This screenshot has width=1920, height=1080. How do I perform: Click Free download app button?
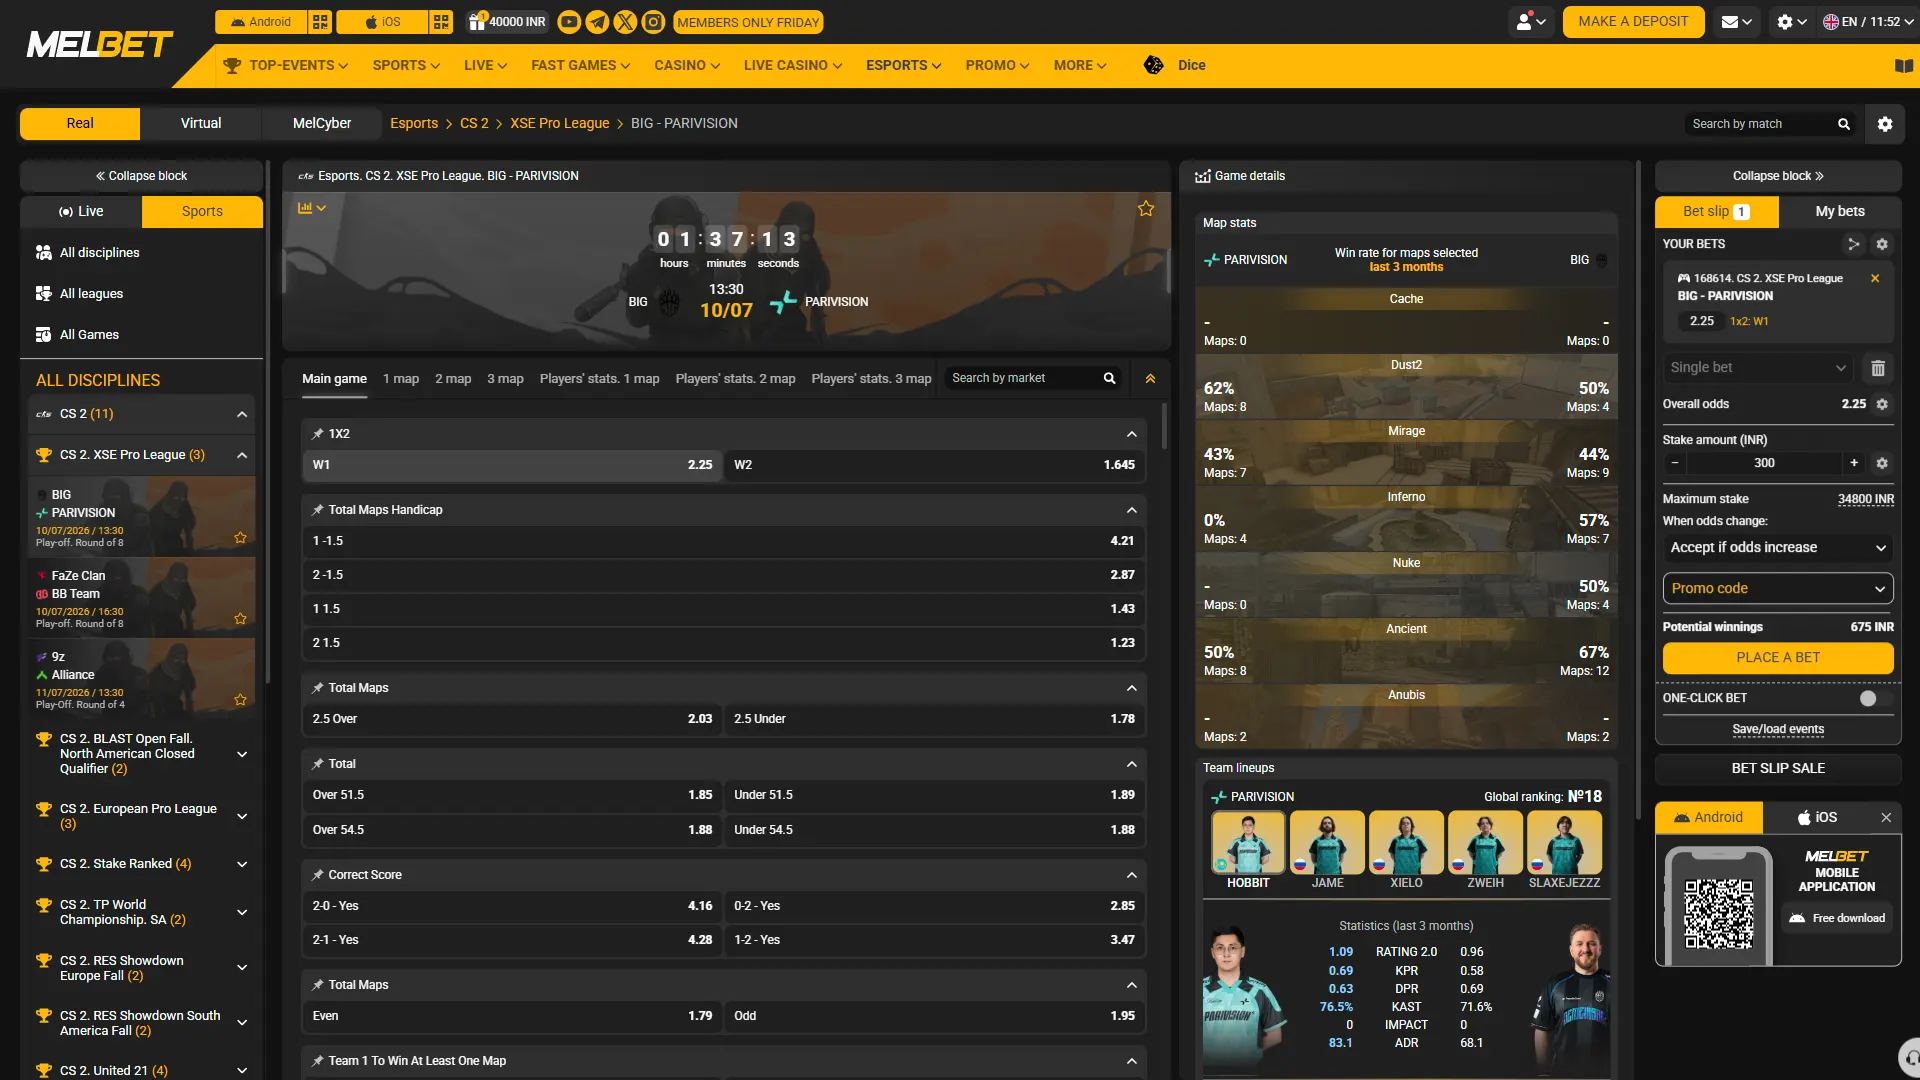pos(1837,918)
